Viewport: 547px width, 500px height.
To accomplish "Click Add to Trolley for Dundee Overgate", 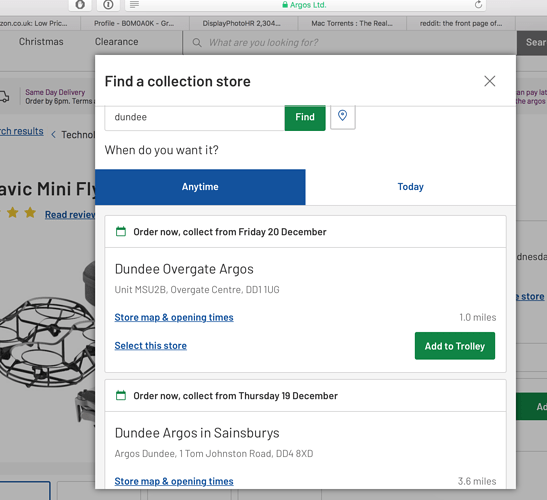I will coord(455,346).
